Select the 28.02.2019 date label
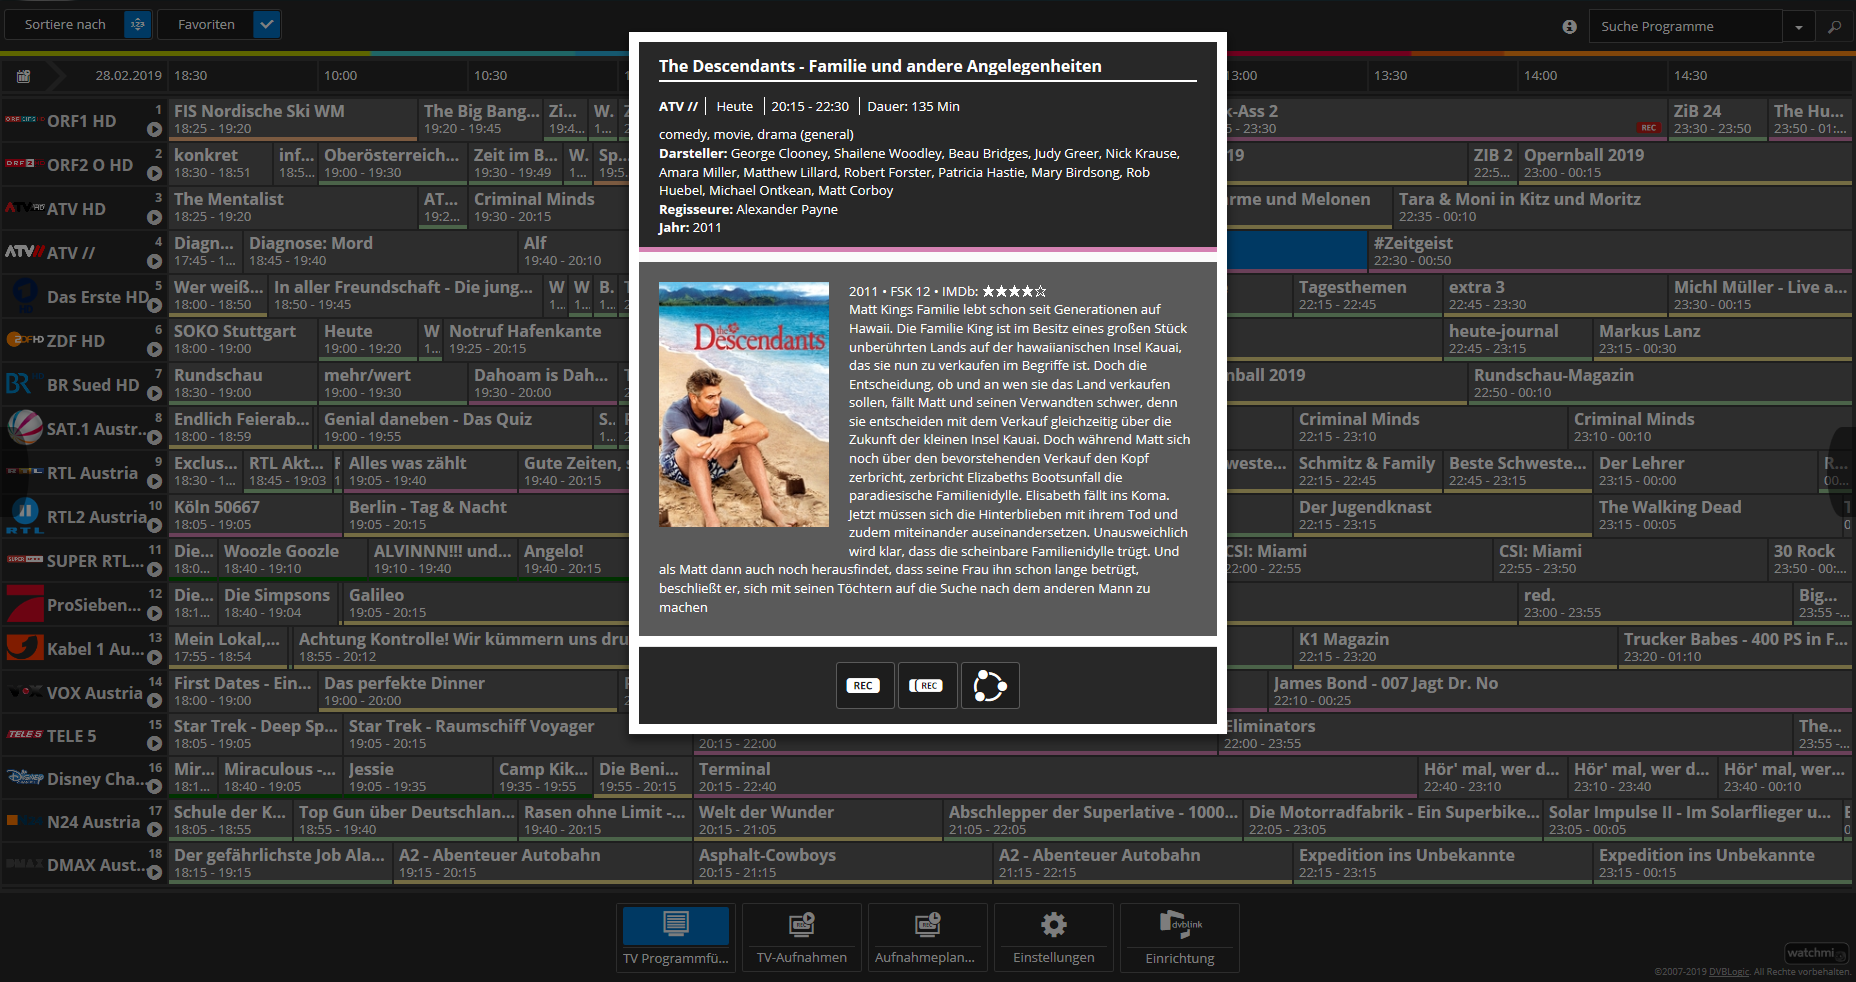1856x982 pixels. pyautogui.click(x=128, y=76)
